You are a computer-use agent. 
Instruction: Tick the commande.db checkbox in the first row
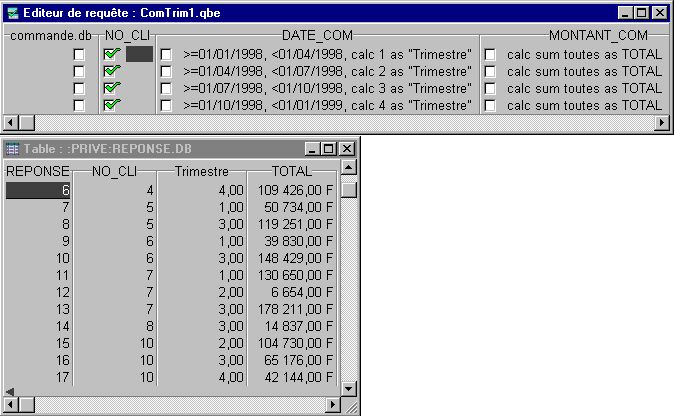coord(79,54)
